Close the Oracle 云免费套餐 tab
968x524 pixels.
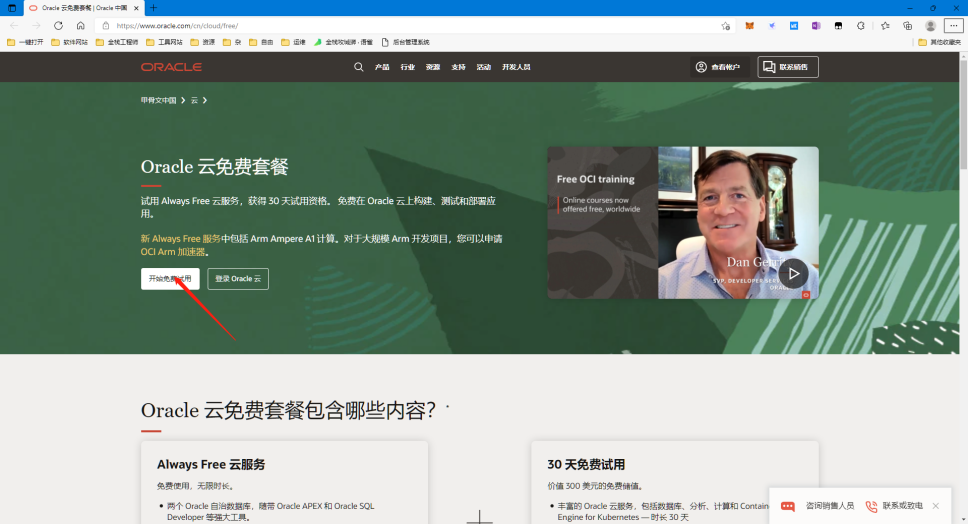pyautogui.click(x=136, y=8)
